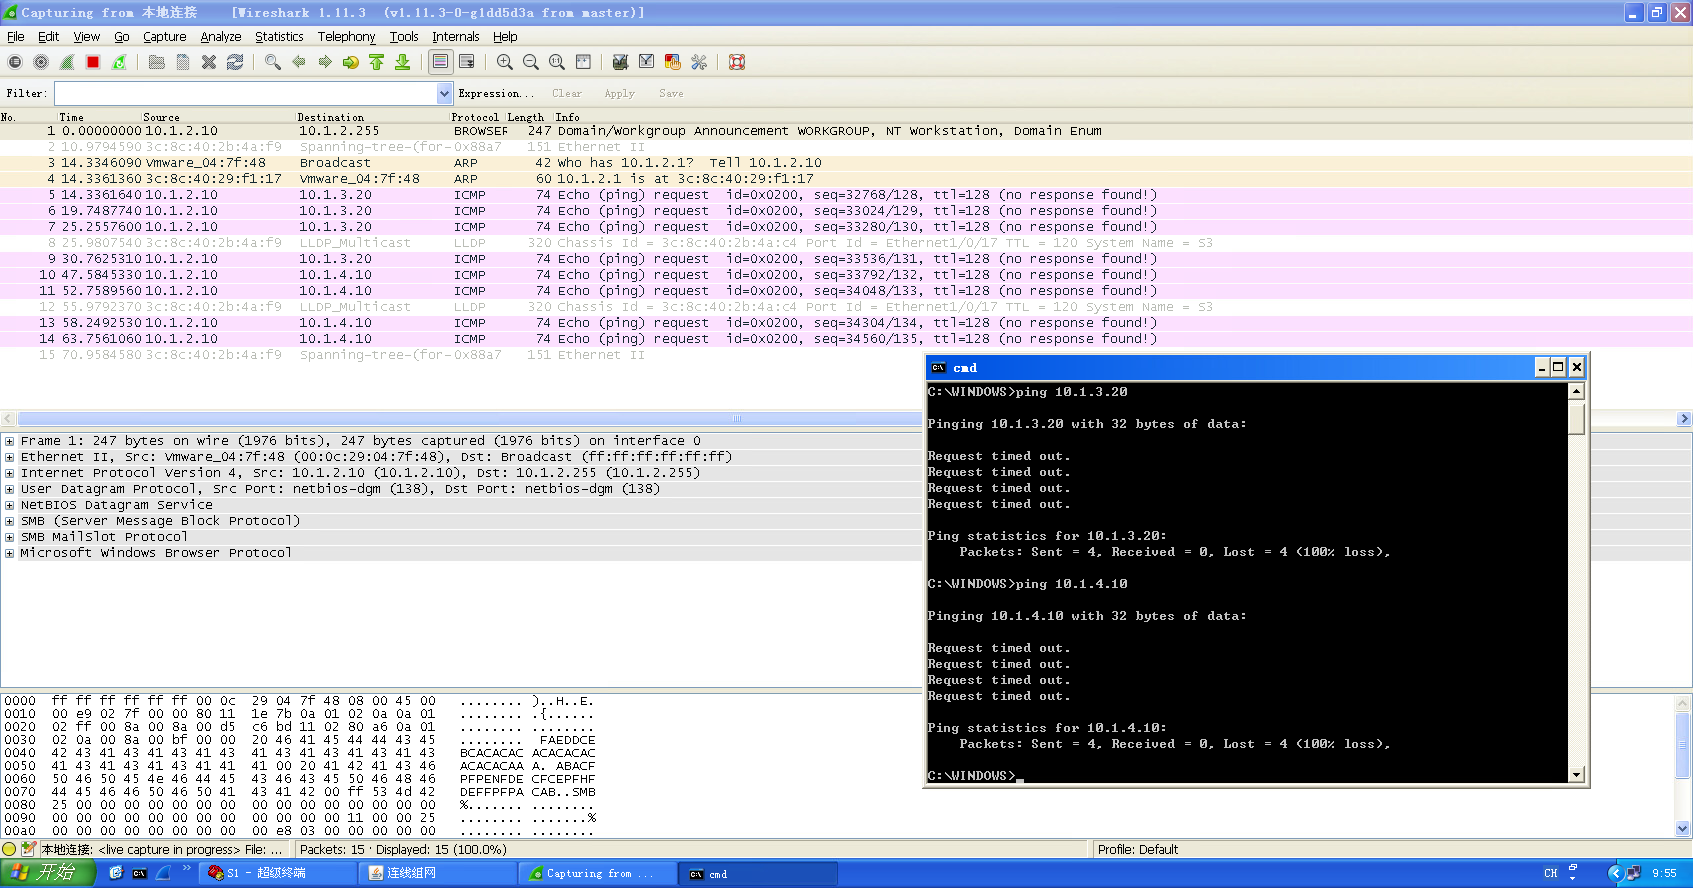Edit coloring rules icon
The width and height of the screenshot is (1693, 888).
pos(673,62)
